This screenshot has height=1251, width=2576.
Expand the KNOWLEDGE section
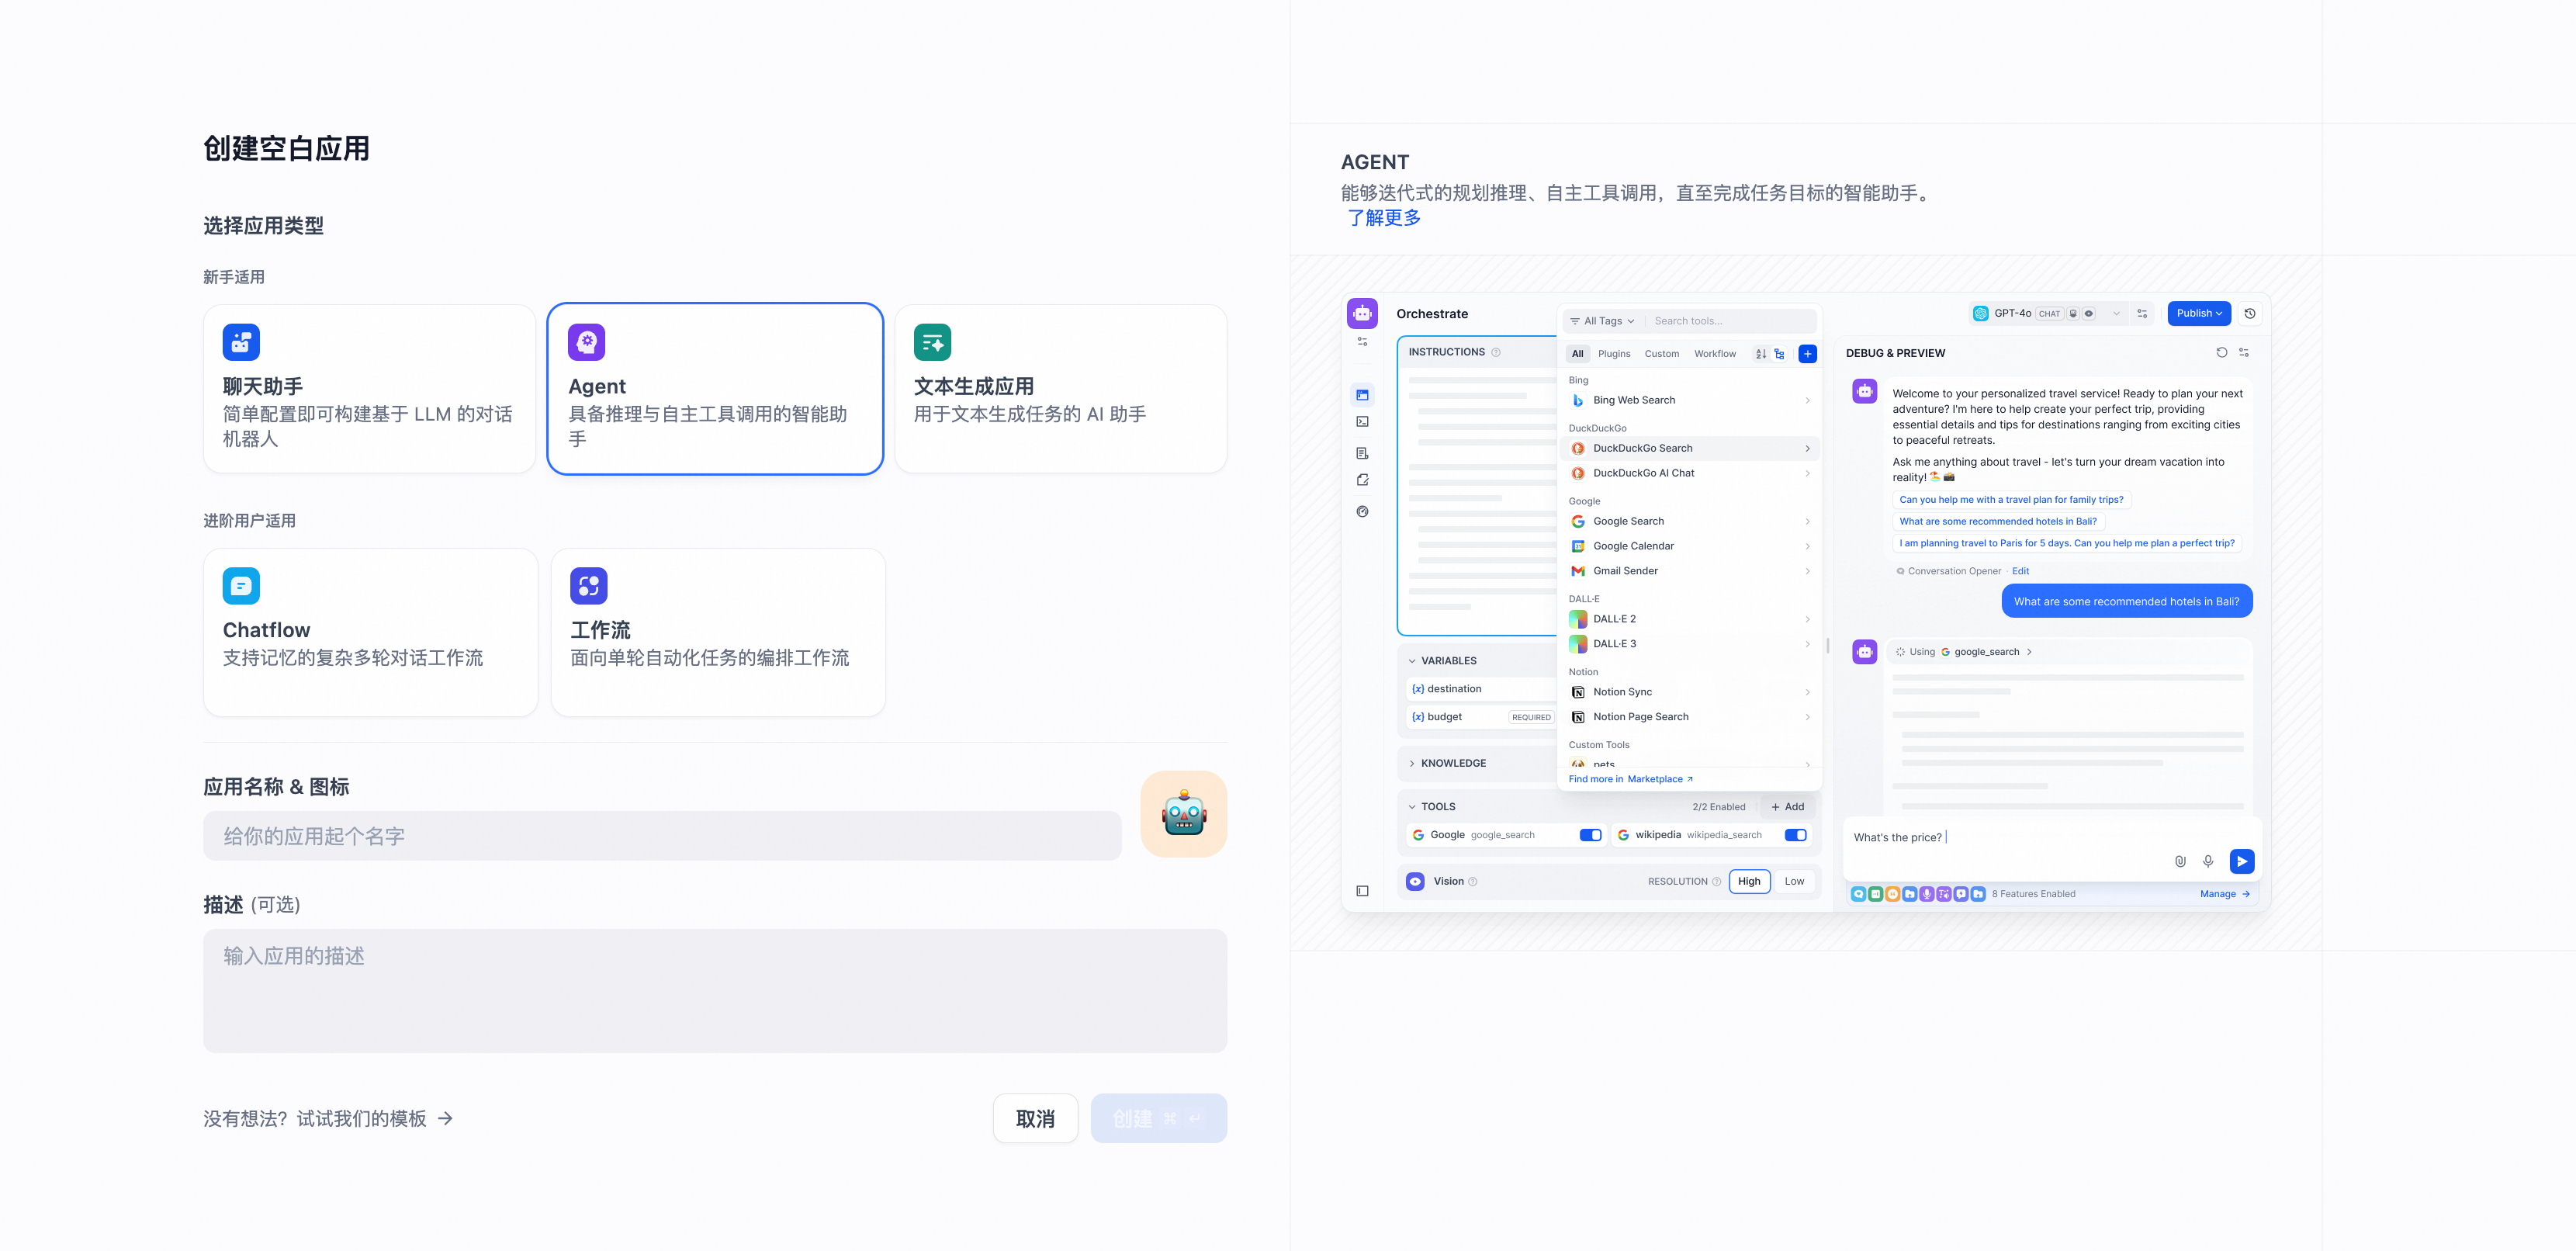click(1452, 763)
